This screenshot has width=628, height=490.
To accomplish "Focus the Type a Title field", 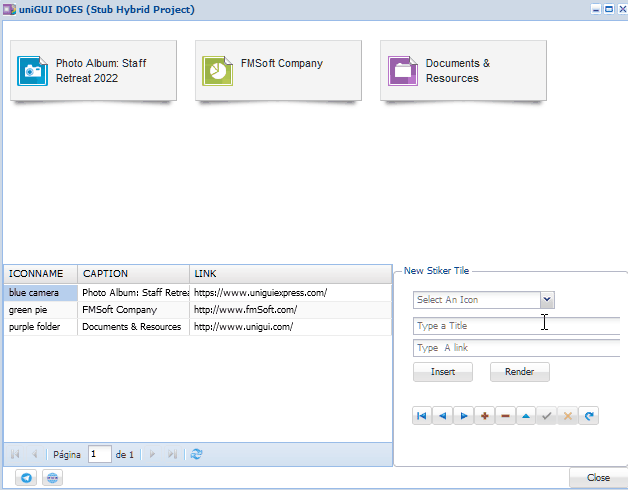I will 517,326.
